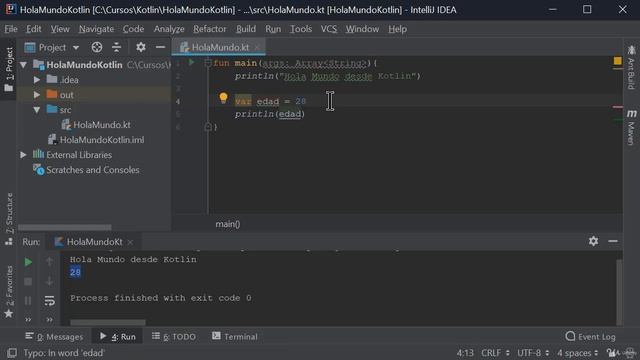640x360 pixels.
Task: Collapse the src folder
Action: (x=37, y=110)
